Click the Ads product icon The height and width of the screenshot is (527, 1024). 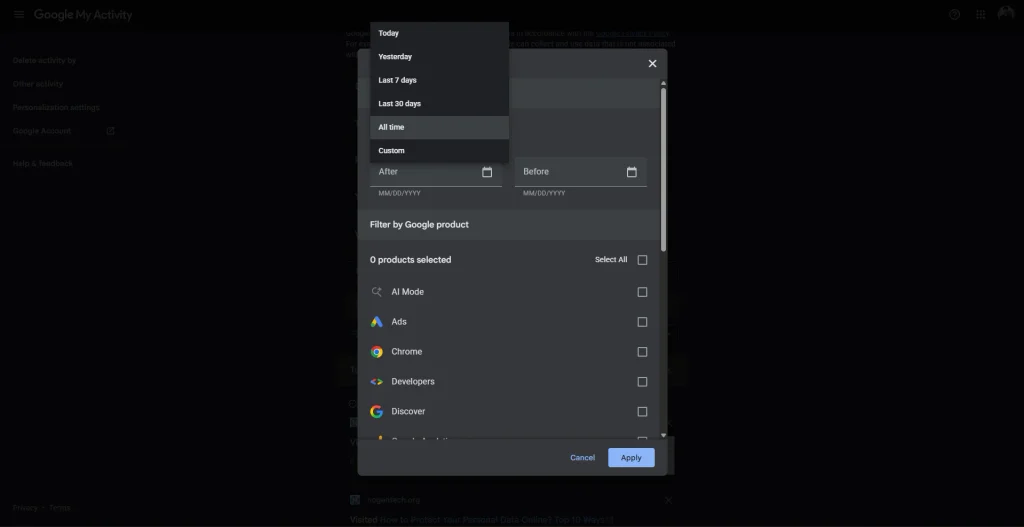pos(376,322)
